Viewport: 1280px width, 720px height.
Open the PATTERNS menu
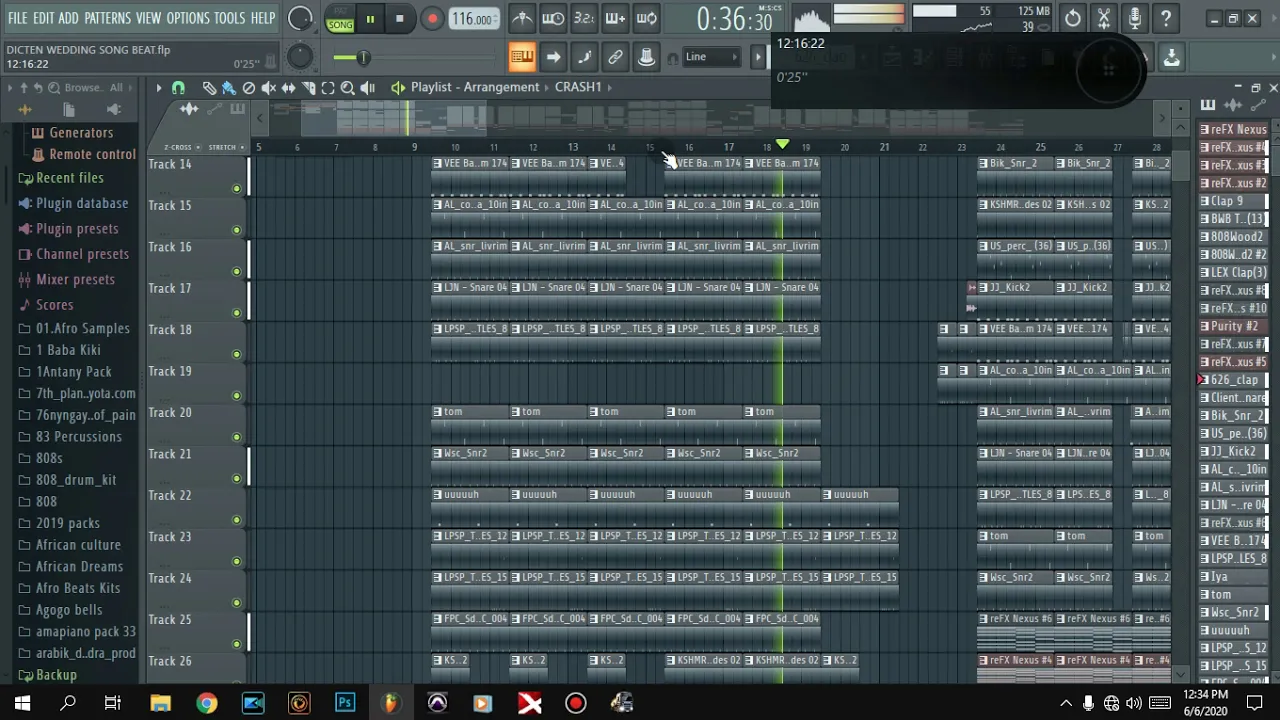[107, 18]
